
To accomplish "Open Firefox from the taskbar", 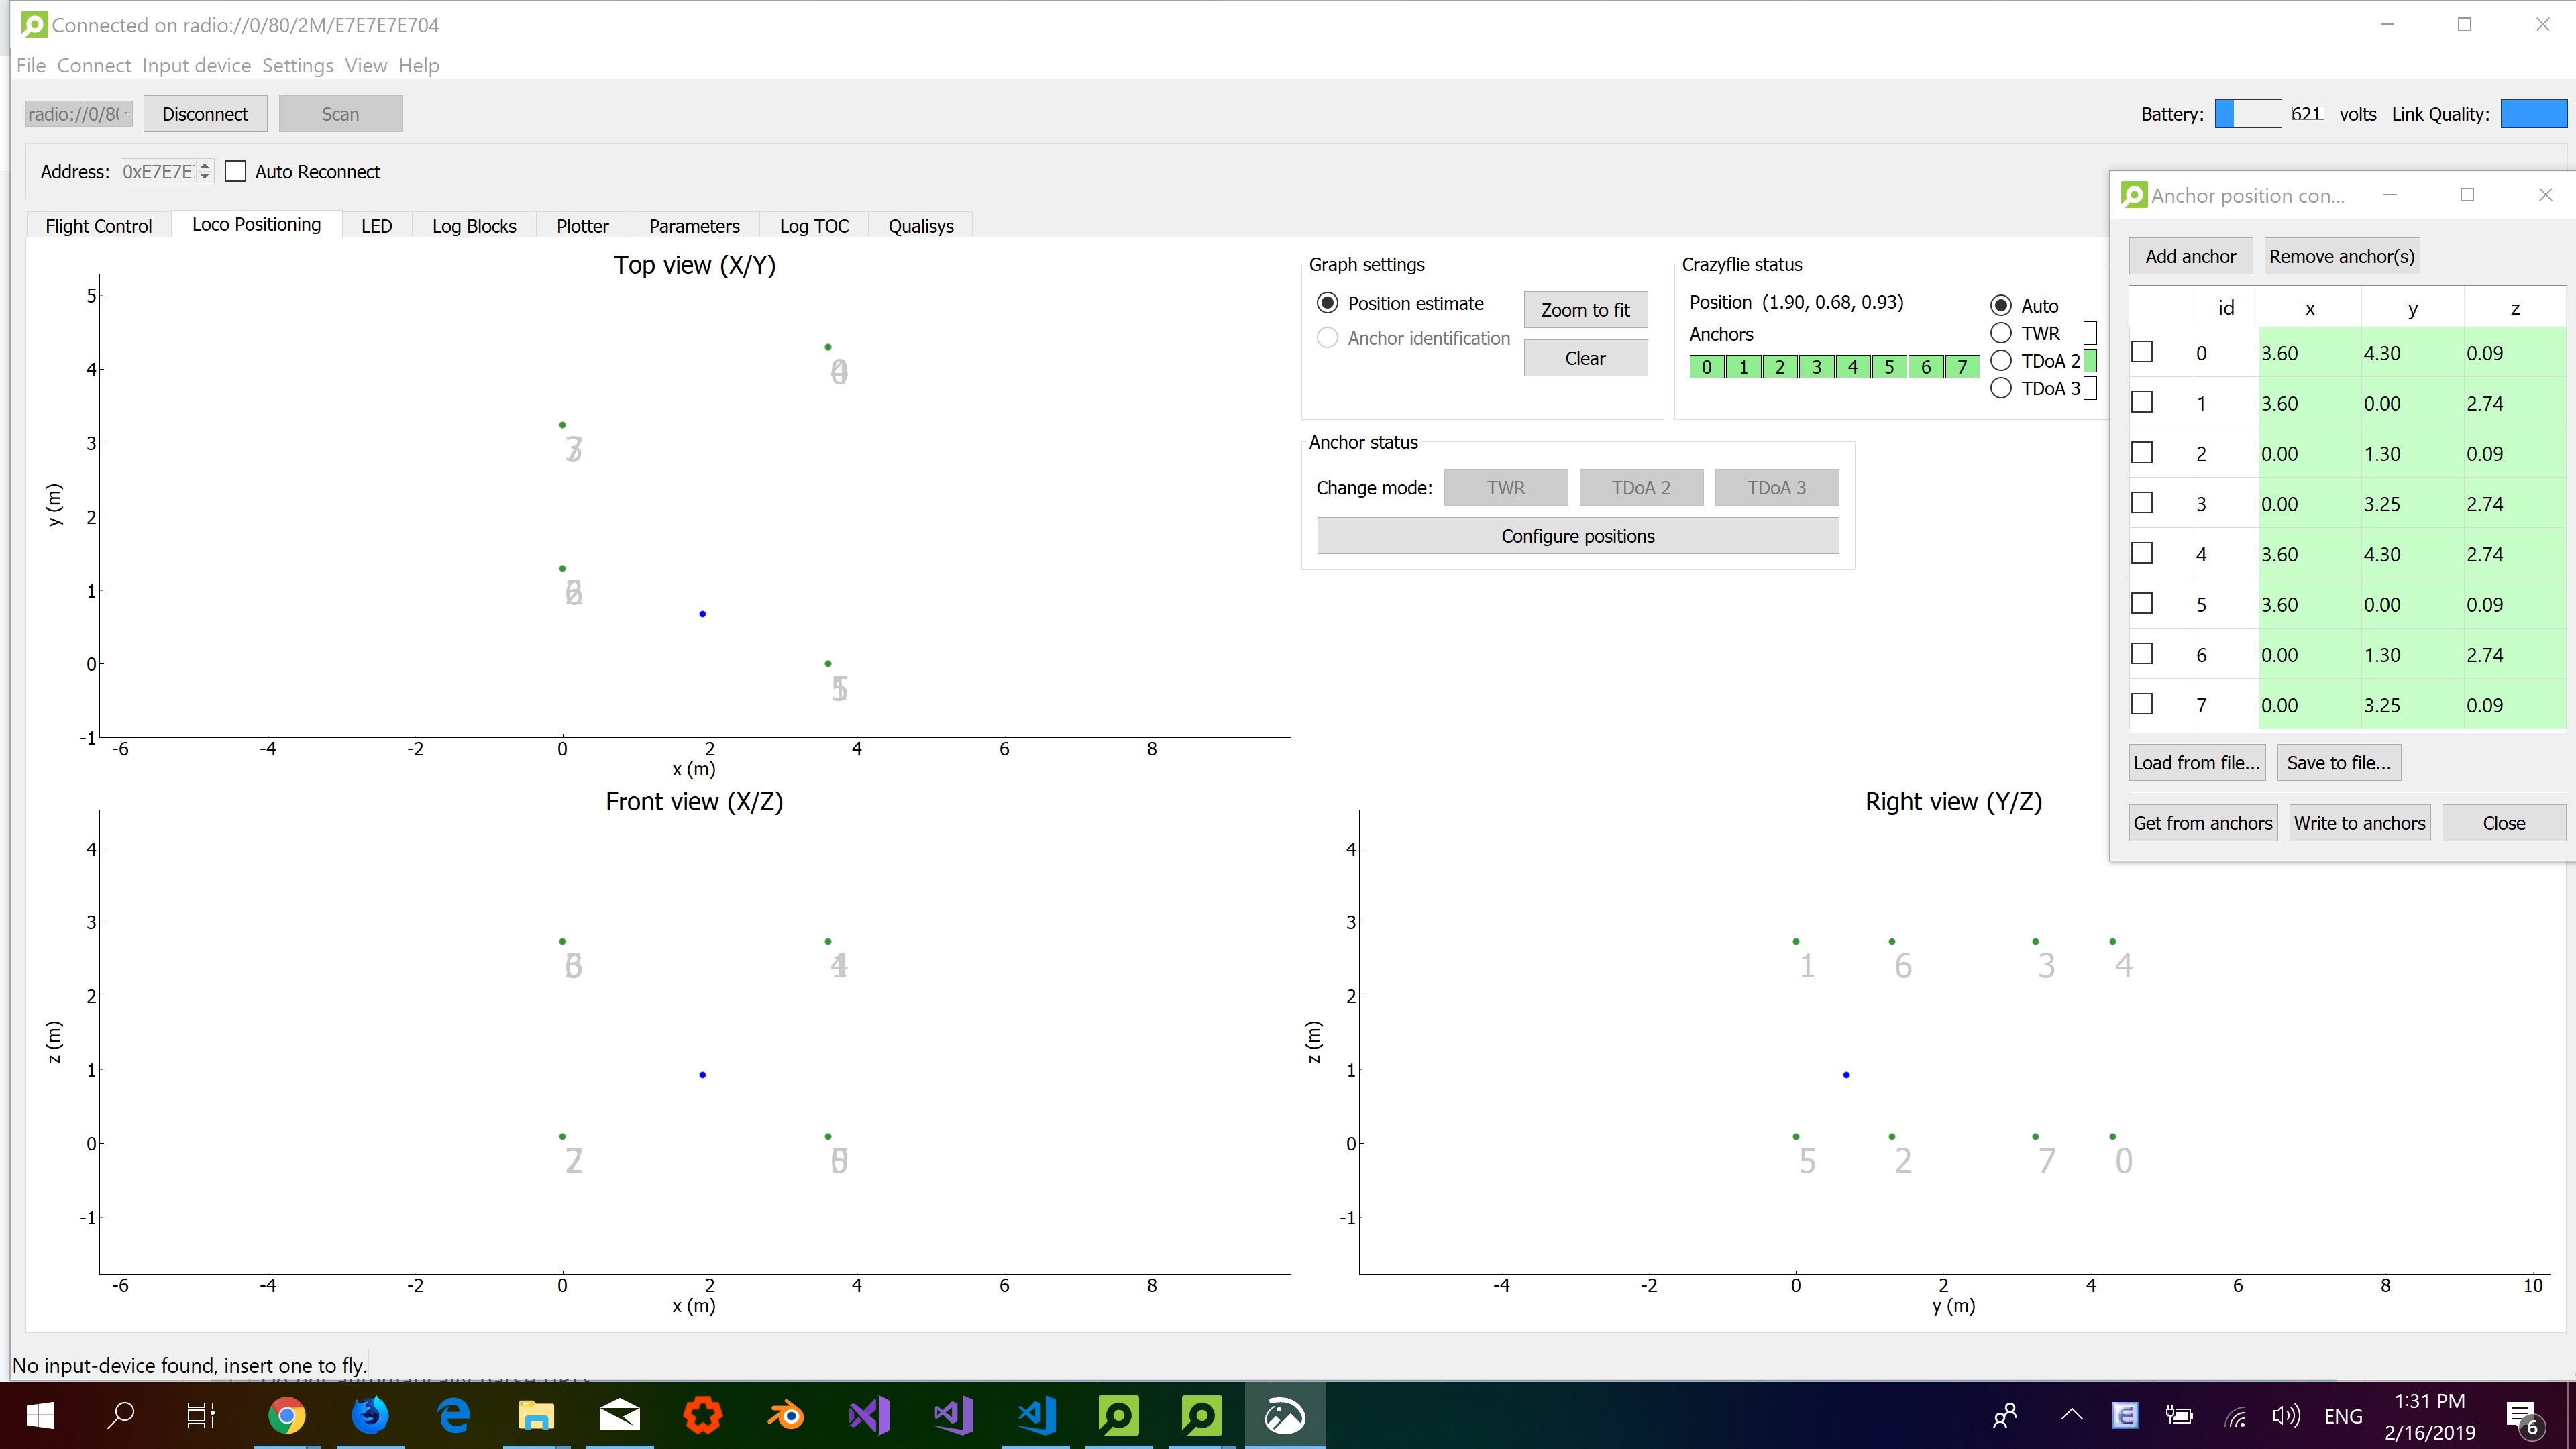I will point(370,1416).
